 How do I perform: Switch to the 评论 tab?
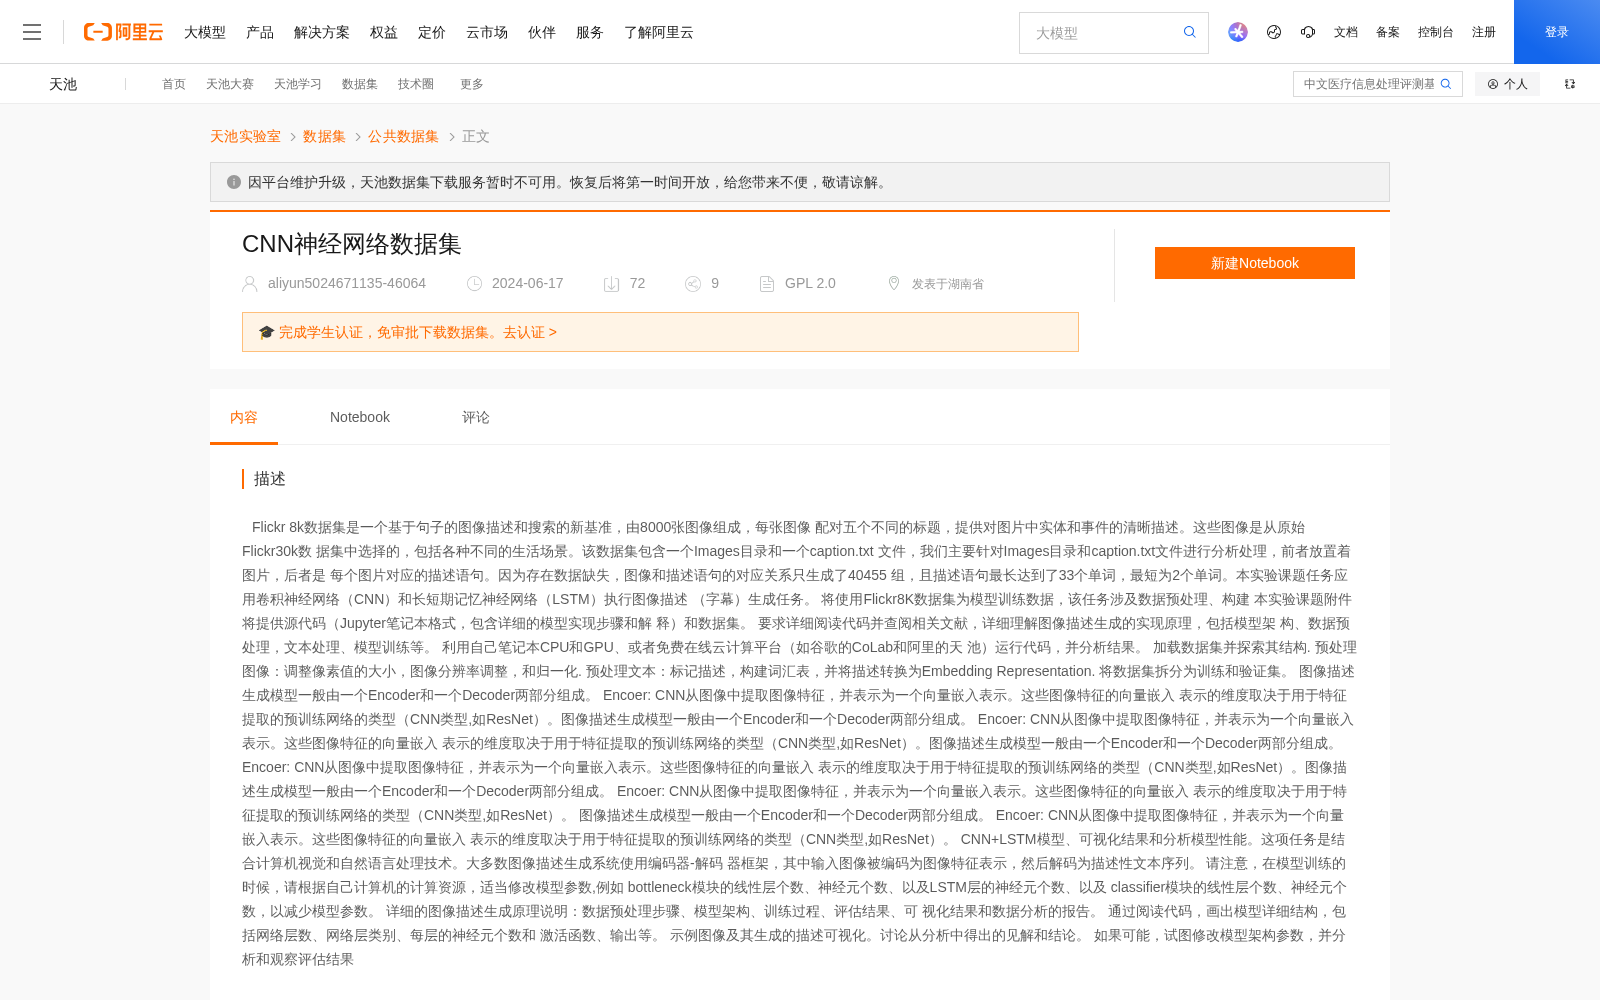coord(476,417)
